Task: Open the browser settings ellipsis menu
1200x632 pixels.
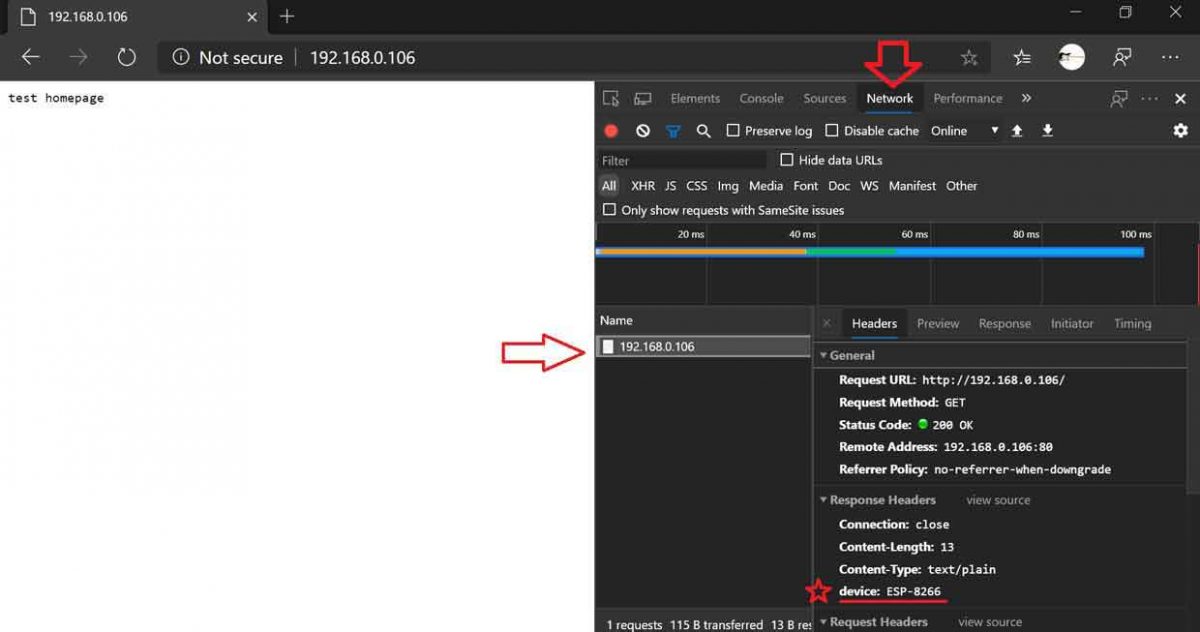Action: [x=1171, y=58]
